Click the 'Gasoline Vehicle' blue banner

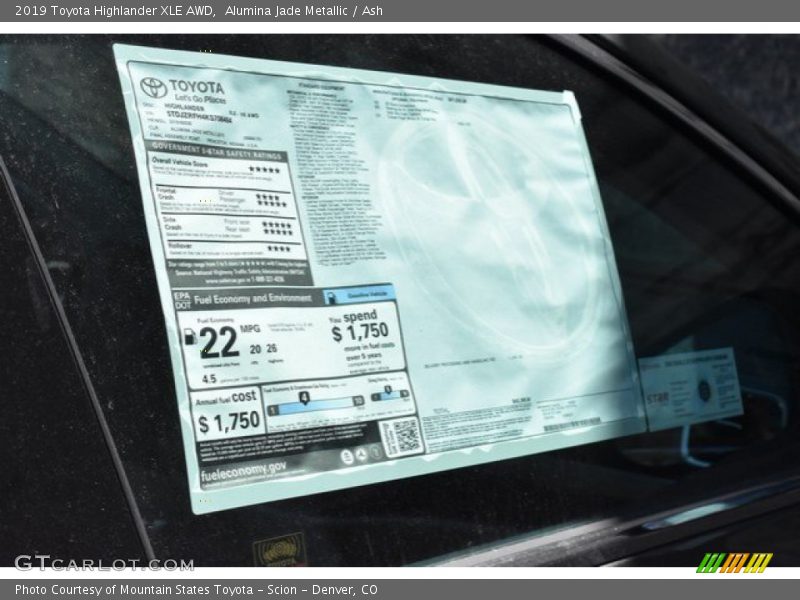tap(359, 295)
